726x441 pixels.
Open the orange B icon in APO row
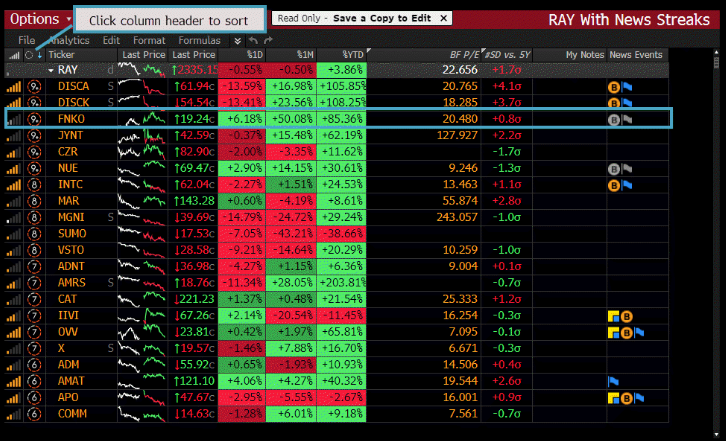click(626, 398)
